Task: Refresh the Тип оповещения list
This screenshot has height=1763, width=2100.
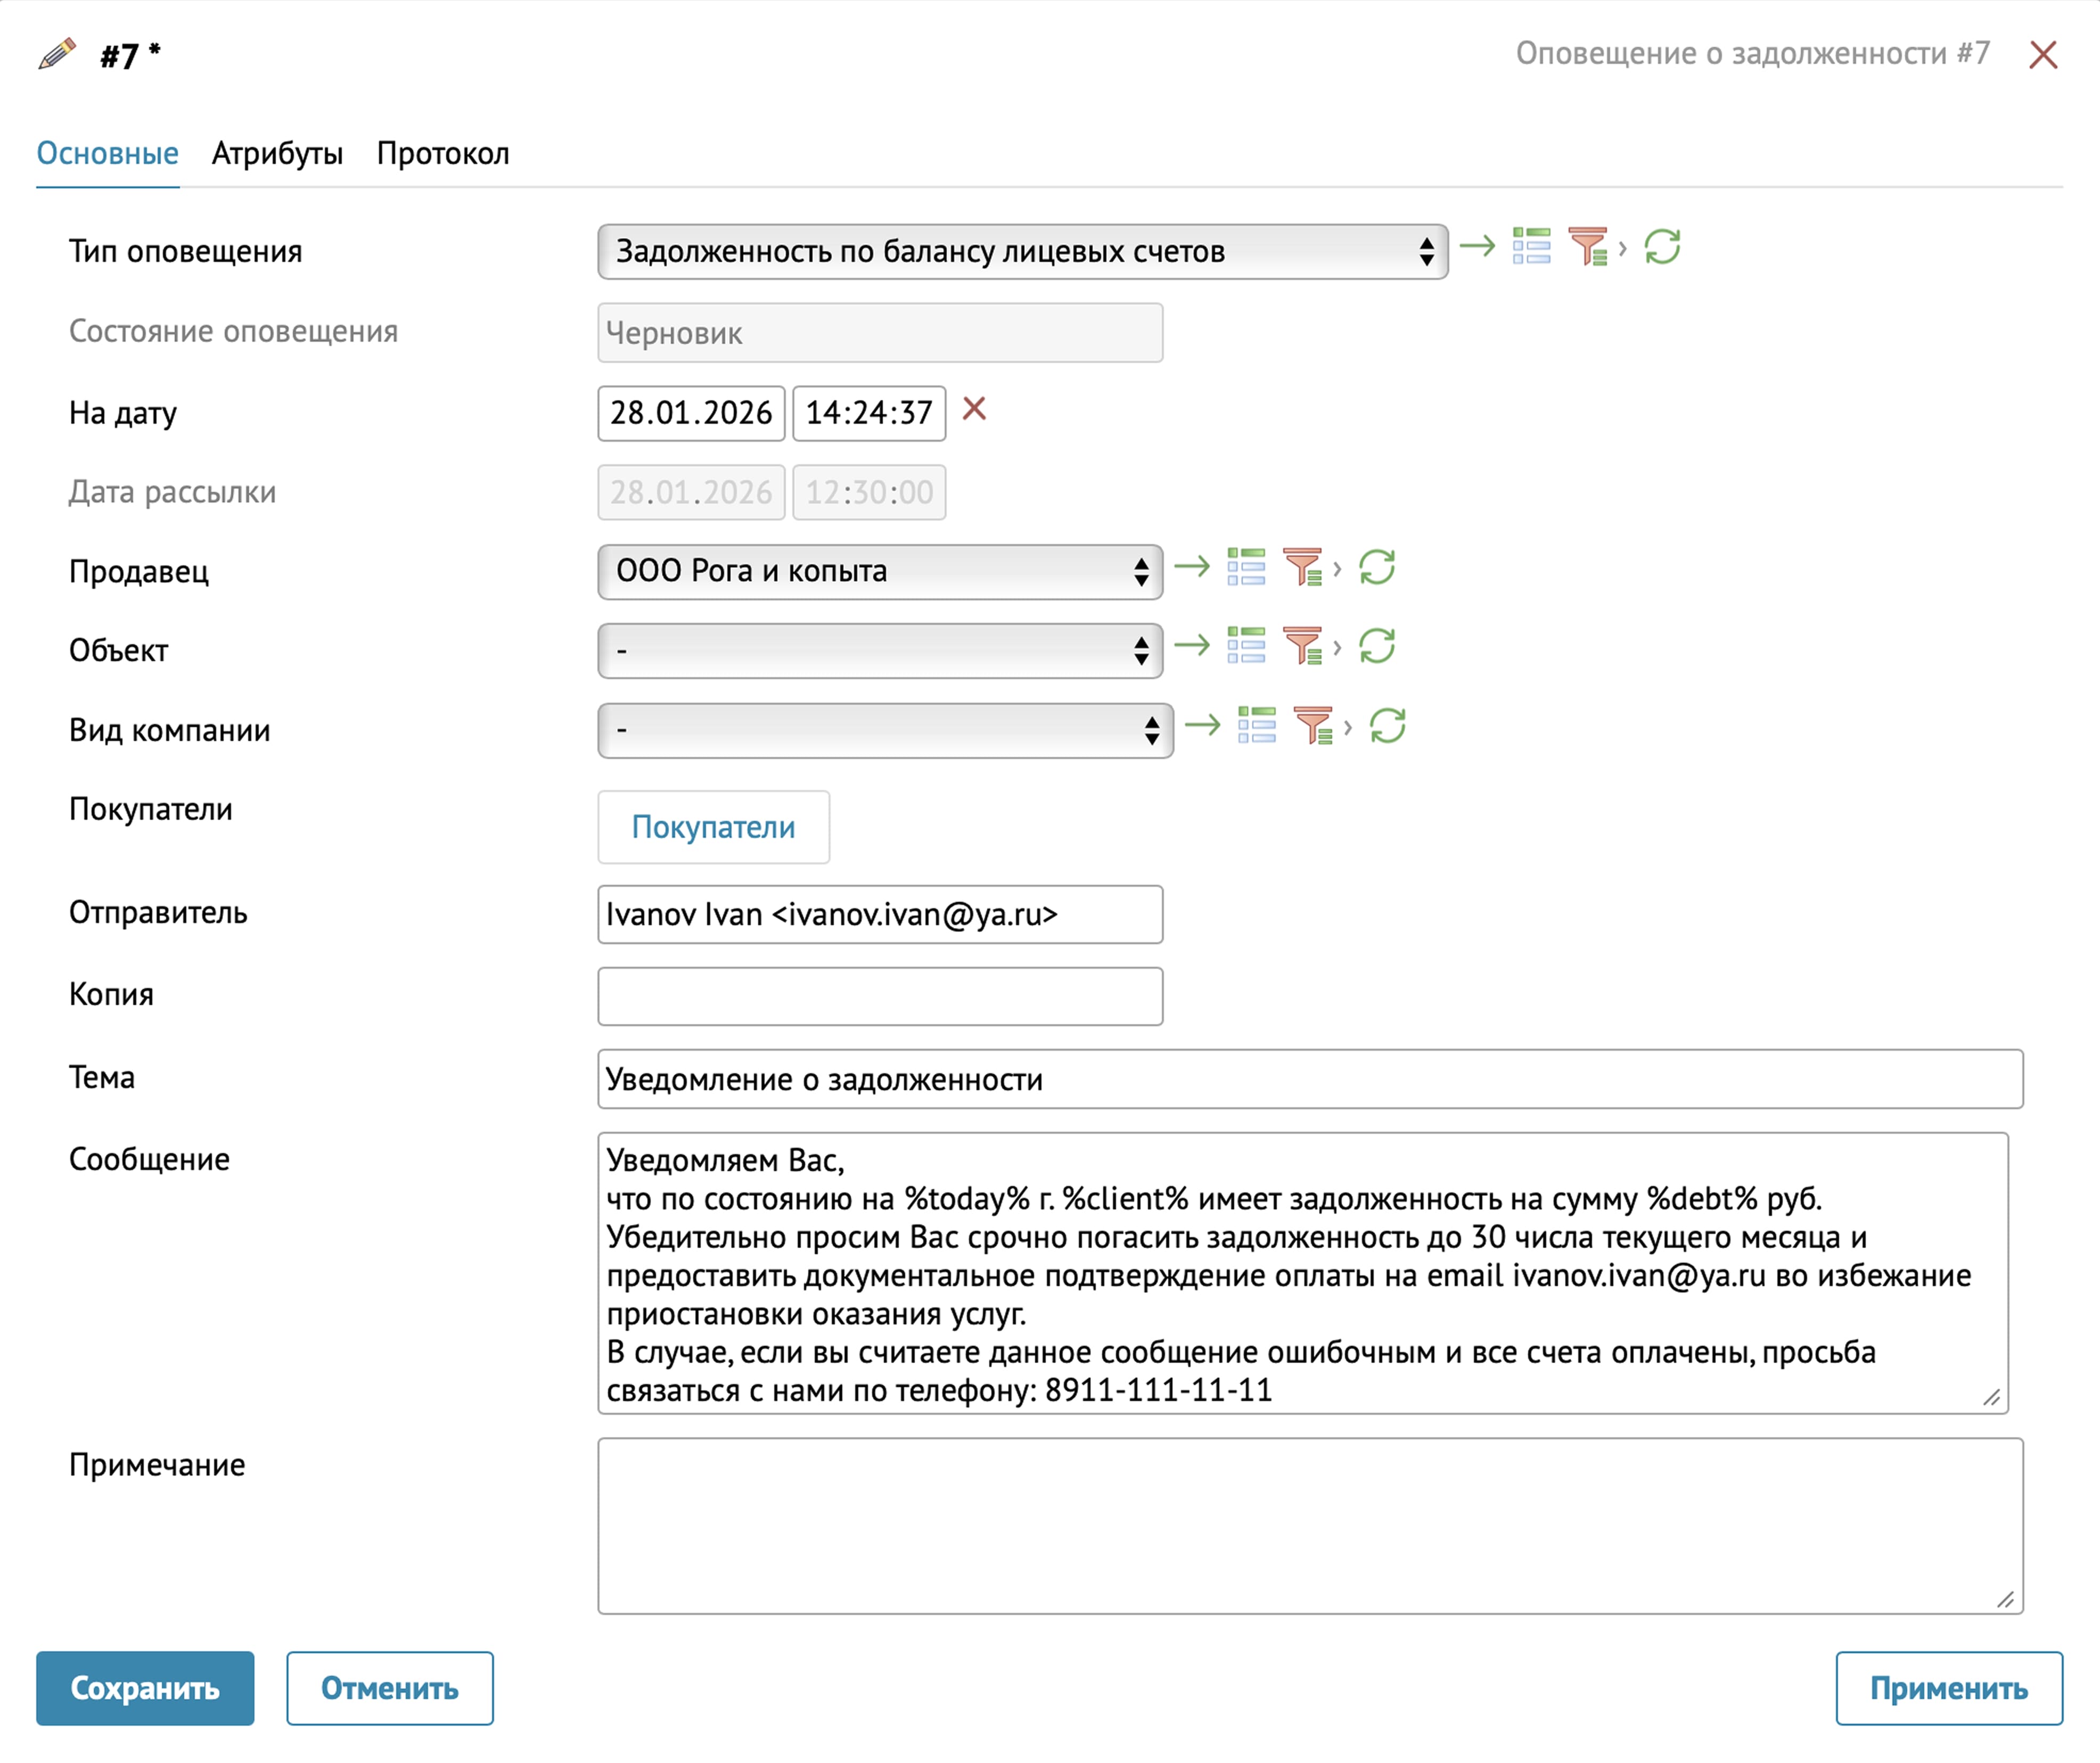Action: [x=1662, y=246]
